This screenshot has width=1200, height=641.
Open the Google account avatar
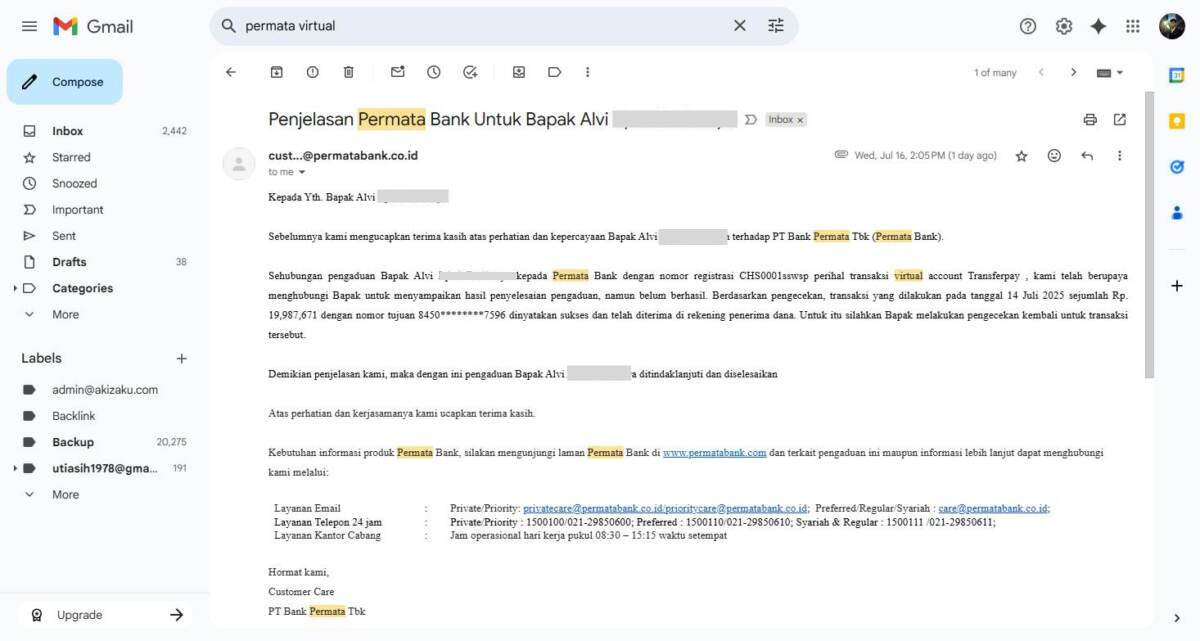pos(1172,26)
